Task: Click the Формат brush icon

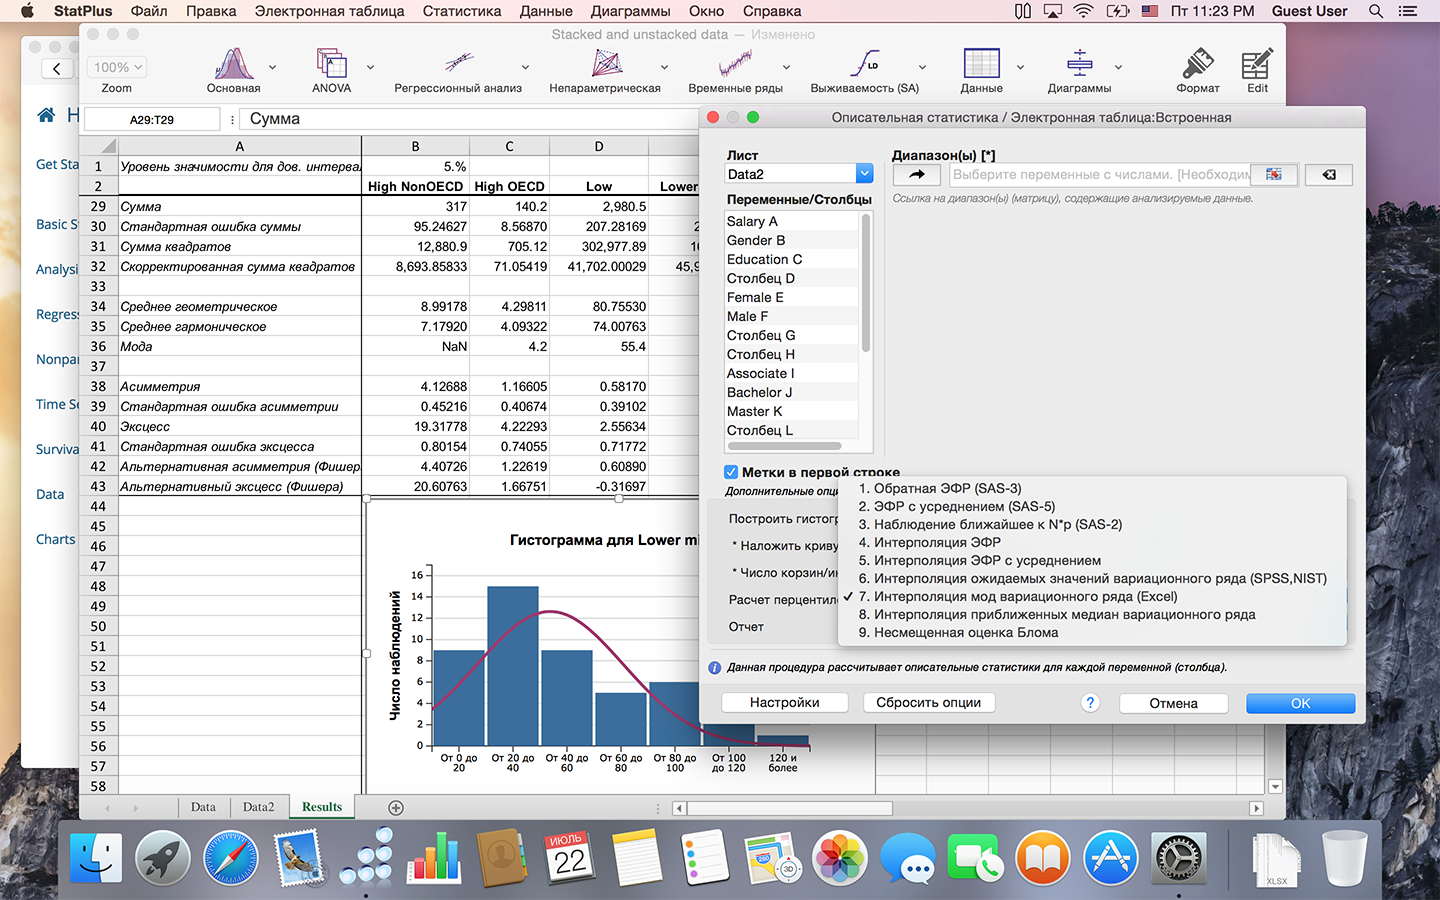Action: 1197,65
